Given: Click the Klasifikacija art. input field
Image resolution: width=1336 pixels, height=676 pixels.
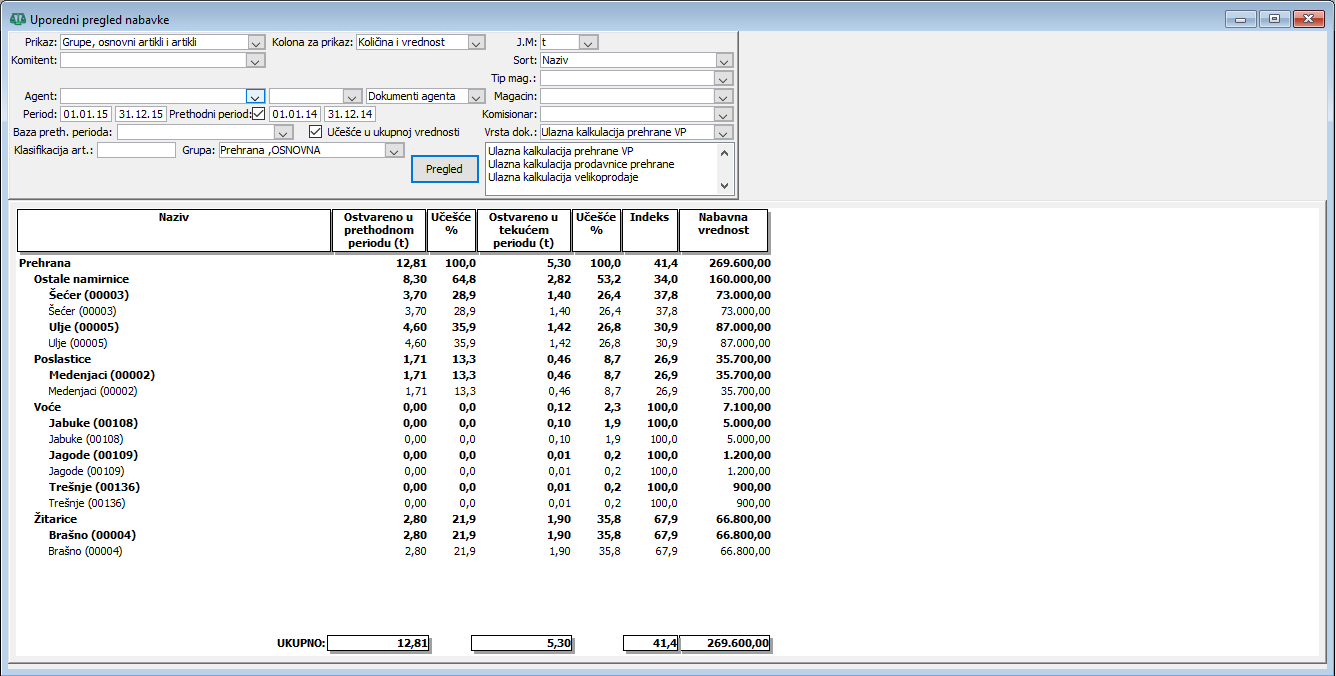Looking at the screenshot, I should 136,150.
